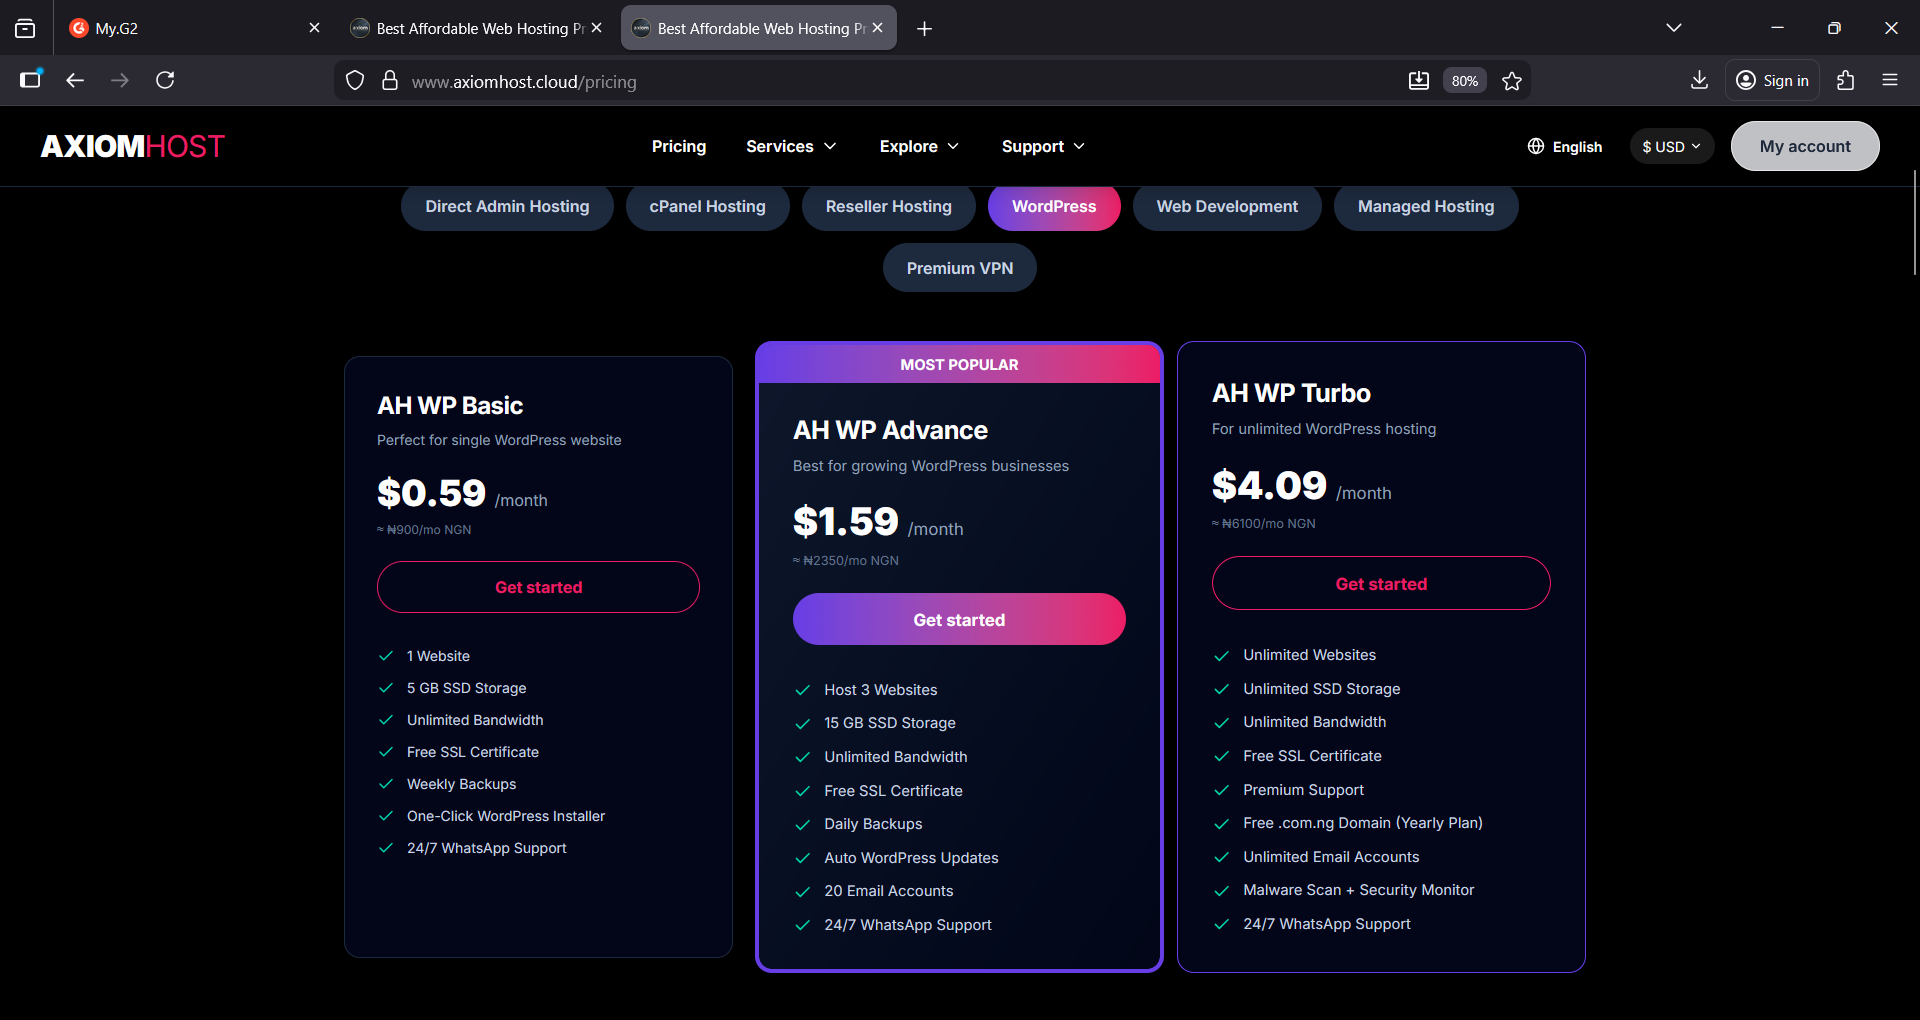
Task: Click the AH WP Basic plan title
Action: click(x=450, y=405)
